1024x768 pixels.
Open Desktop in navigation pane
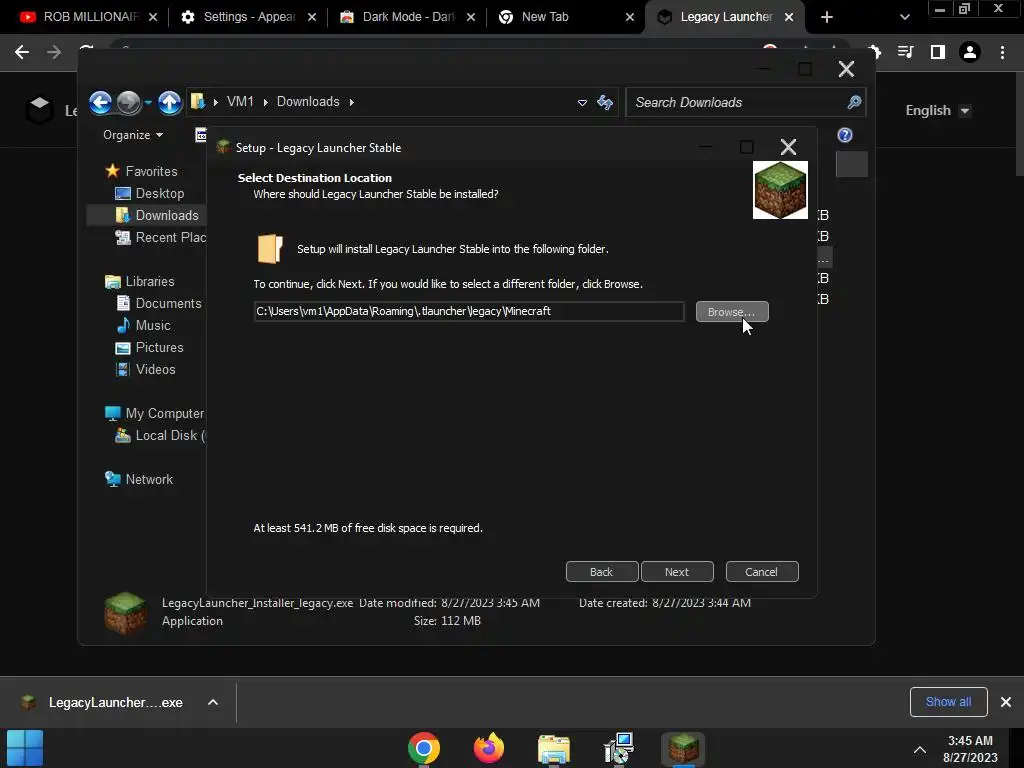(x=150, y=193)
